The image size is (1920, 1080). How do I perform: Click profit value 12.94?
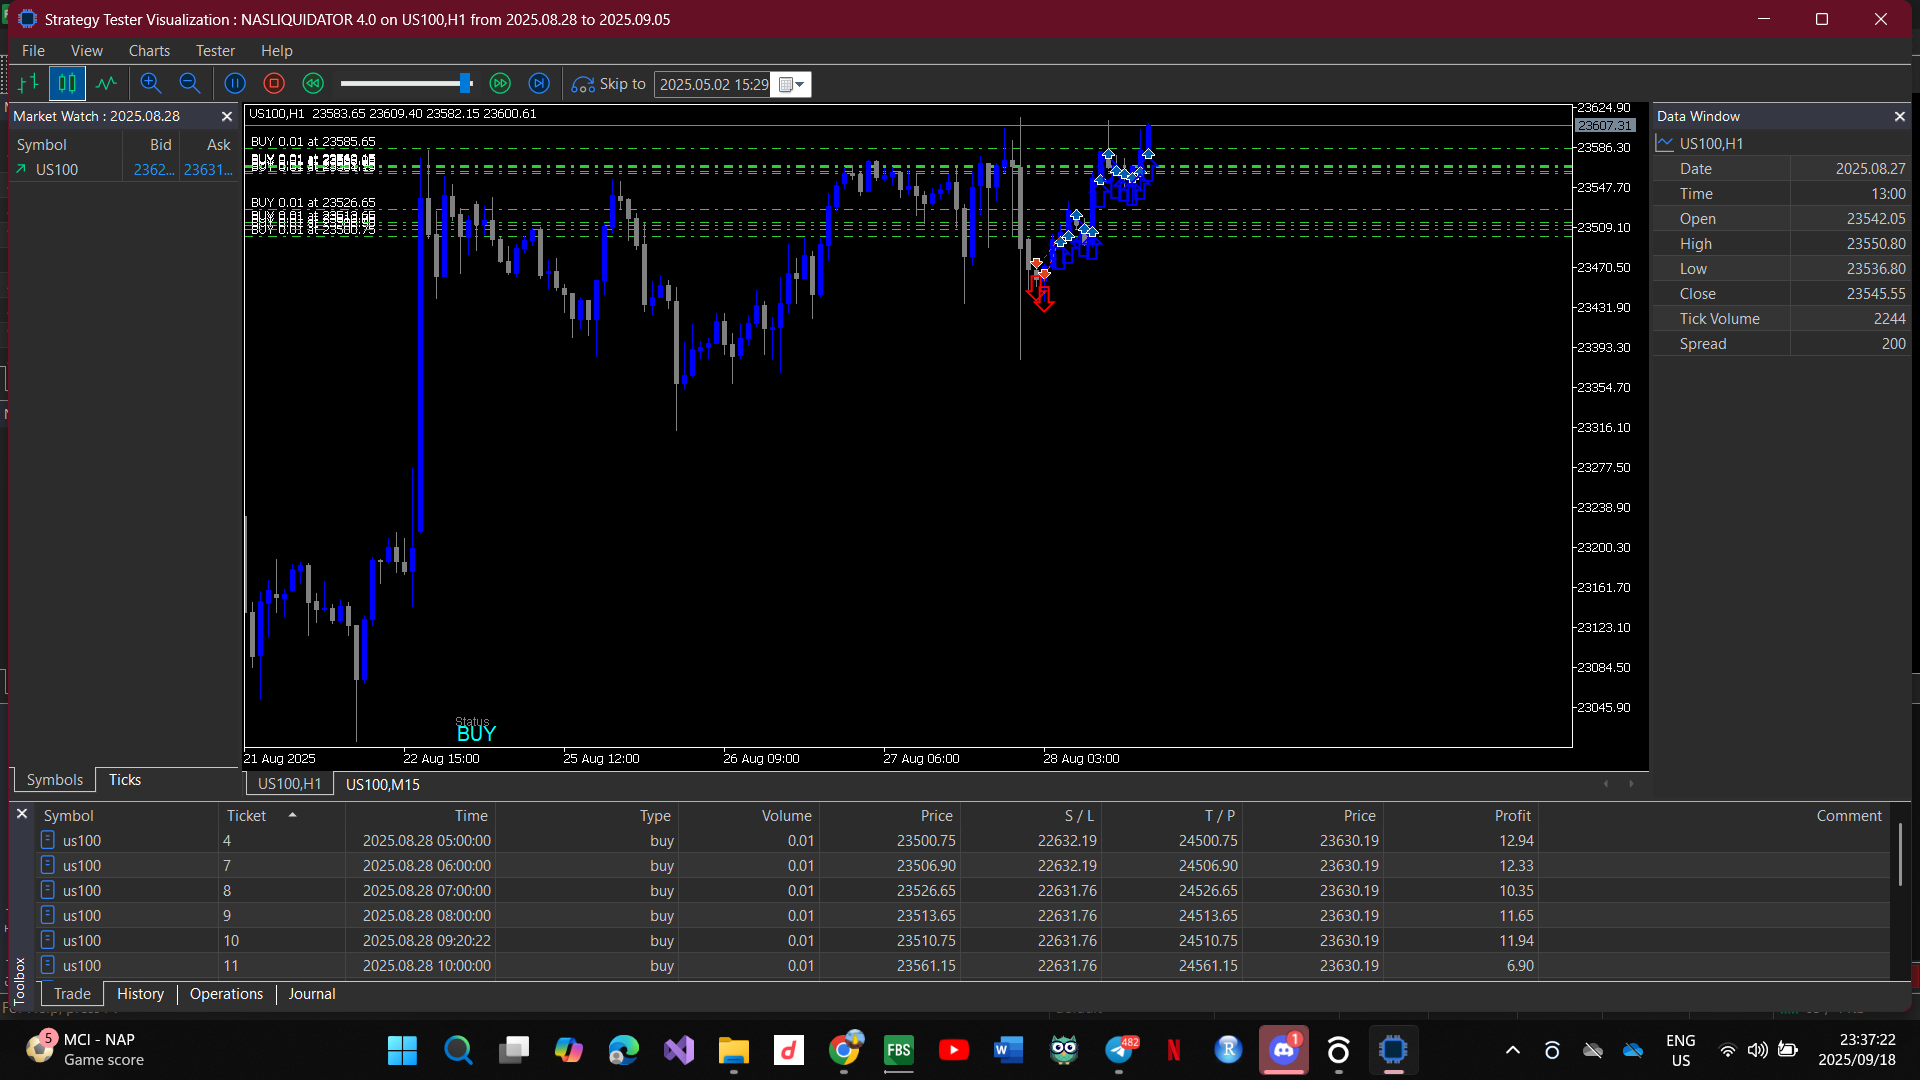click(1516, 841)
